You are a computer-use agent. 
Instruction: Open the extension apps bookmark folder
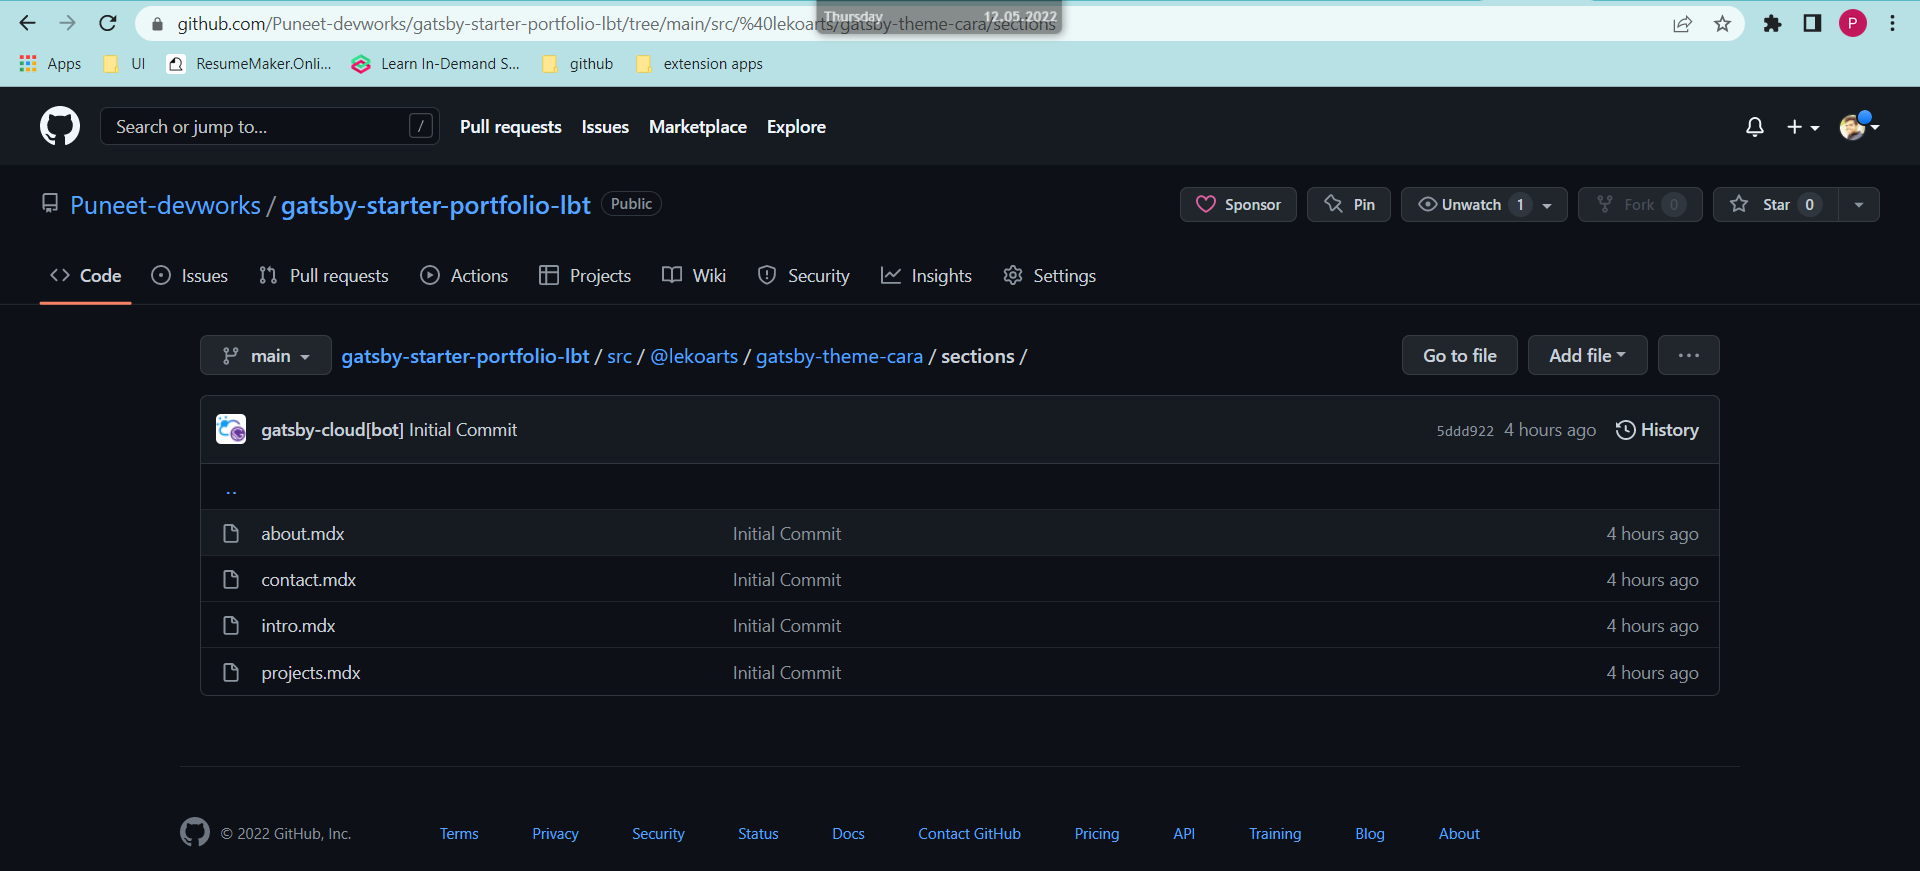pyautogui.click(x=699, y=64)
